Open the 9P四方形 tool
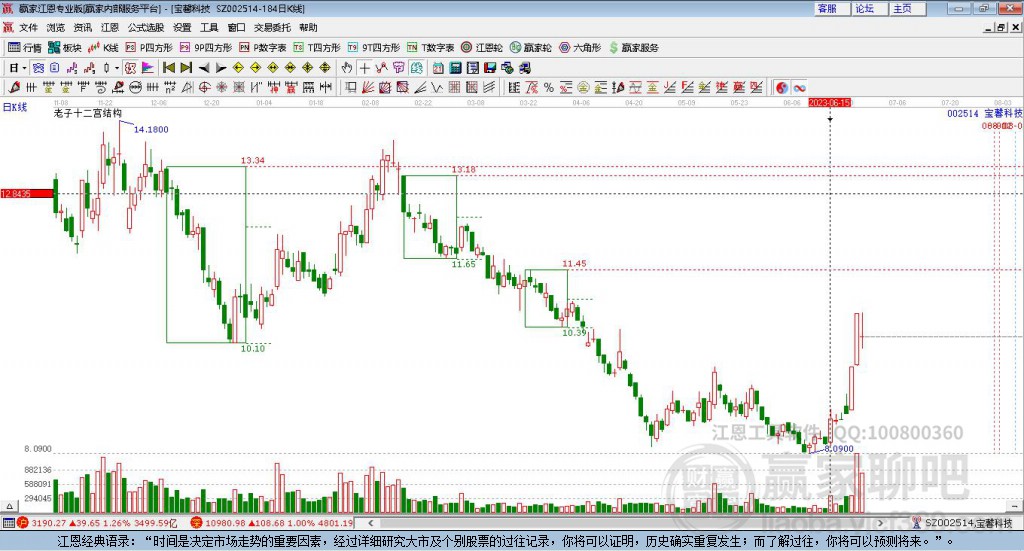The image size is (1024, 551). [x=206, y=48]
